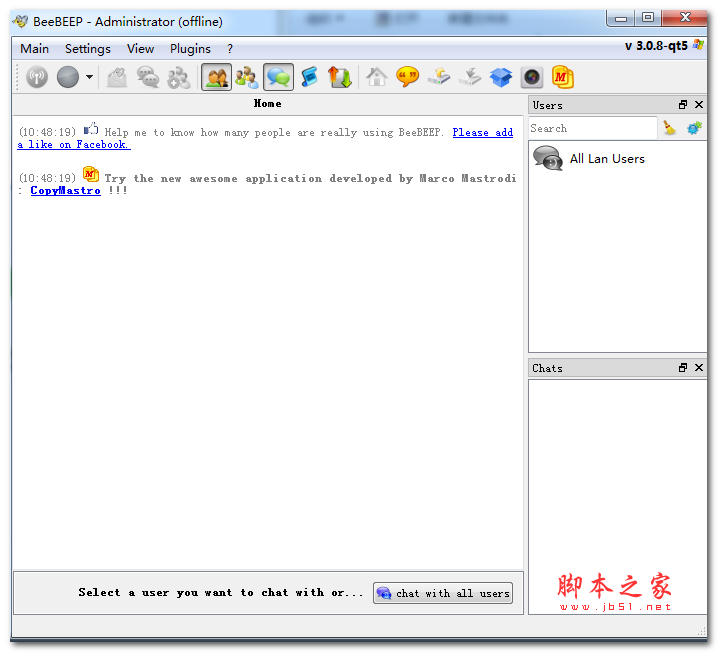Click the network share upload icon
The width and height of the screenshot is (718, 653).
439,76
